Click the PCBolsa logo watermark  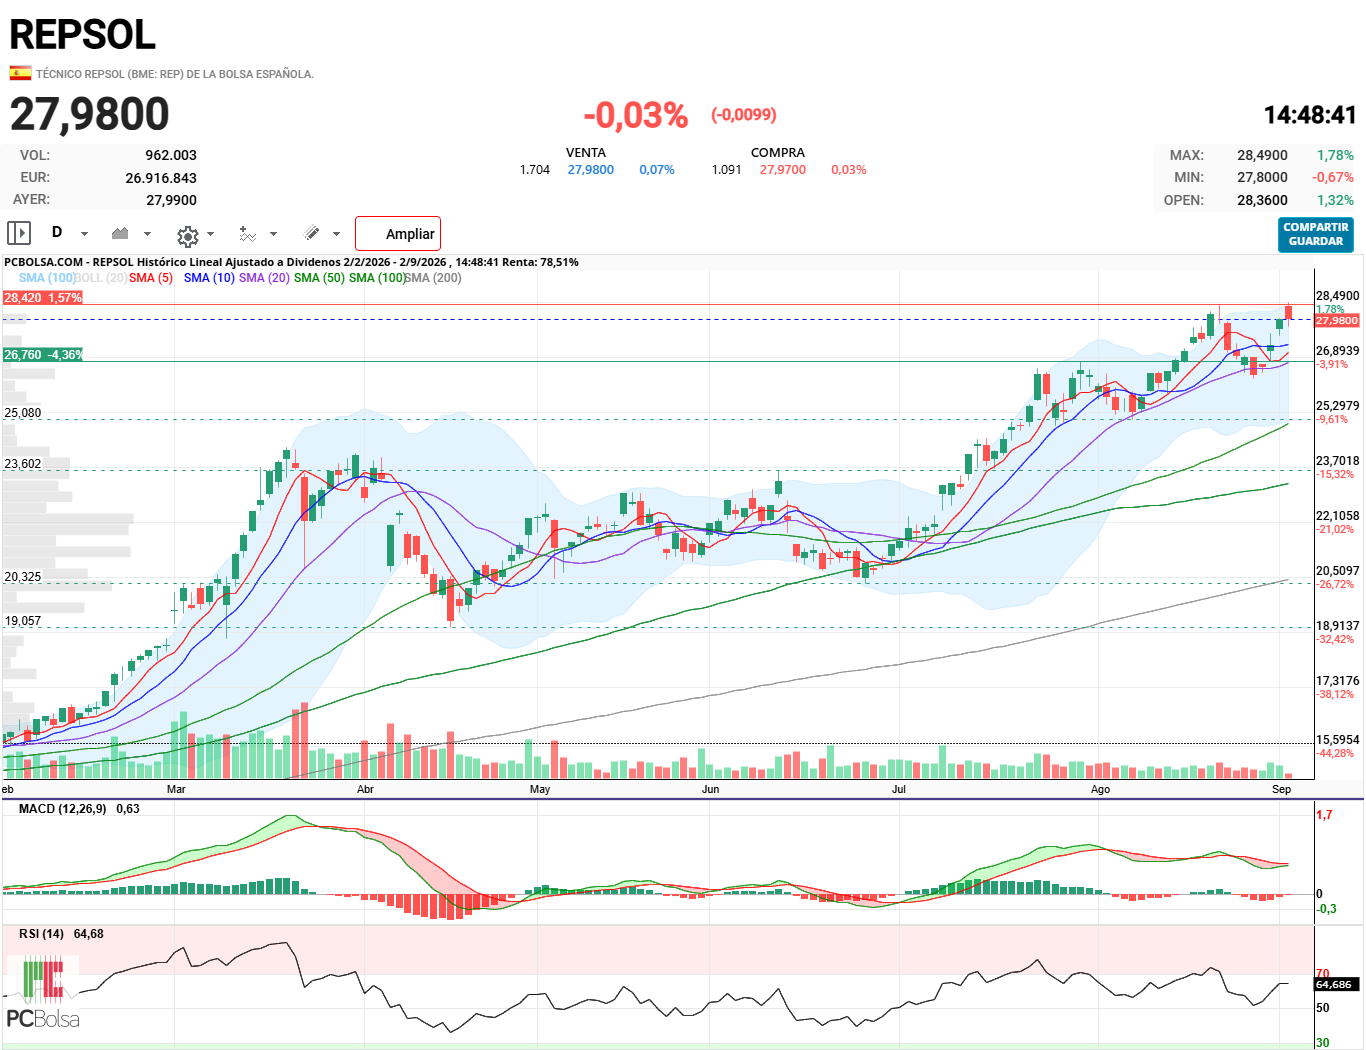pyautogui.click(x=43, y=993)
